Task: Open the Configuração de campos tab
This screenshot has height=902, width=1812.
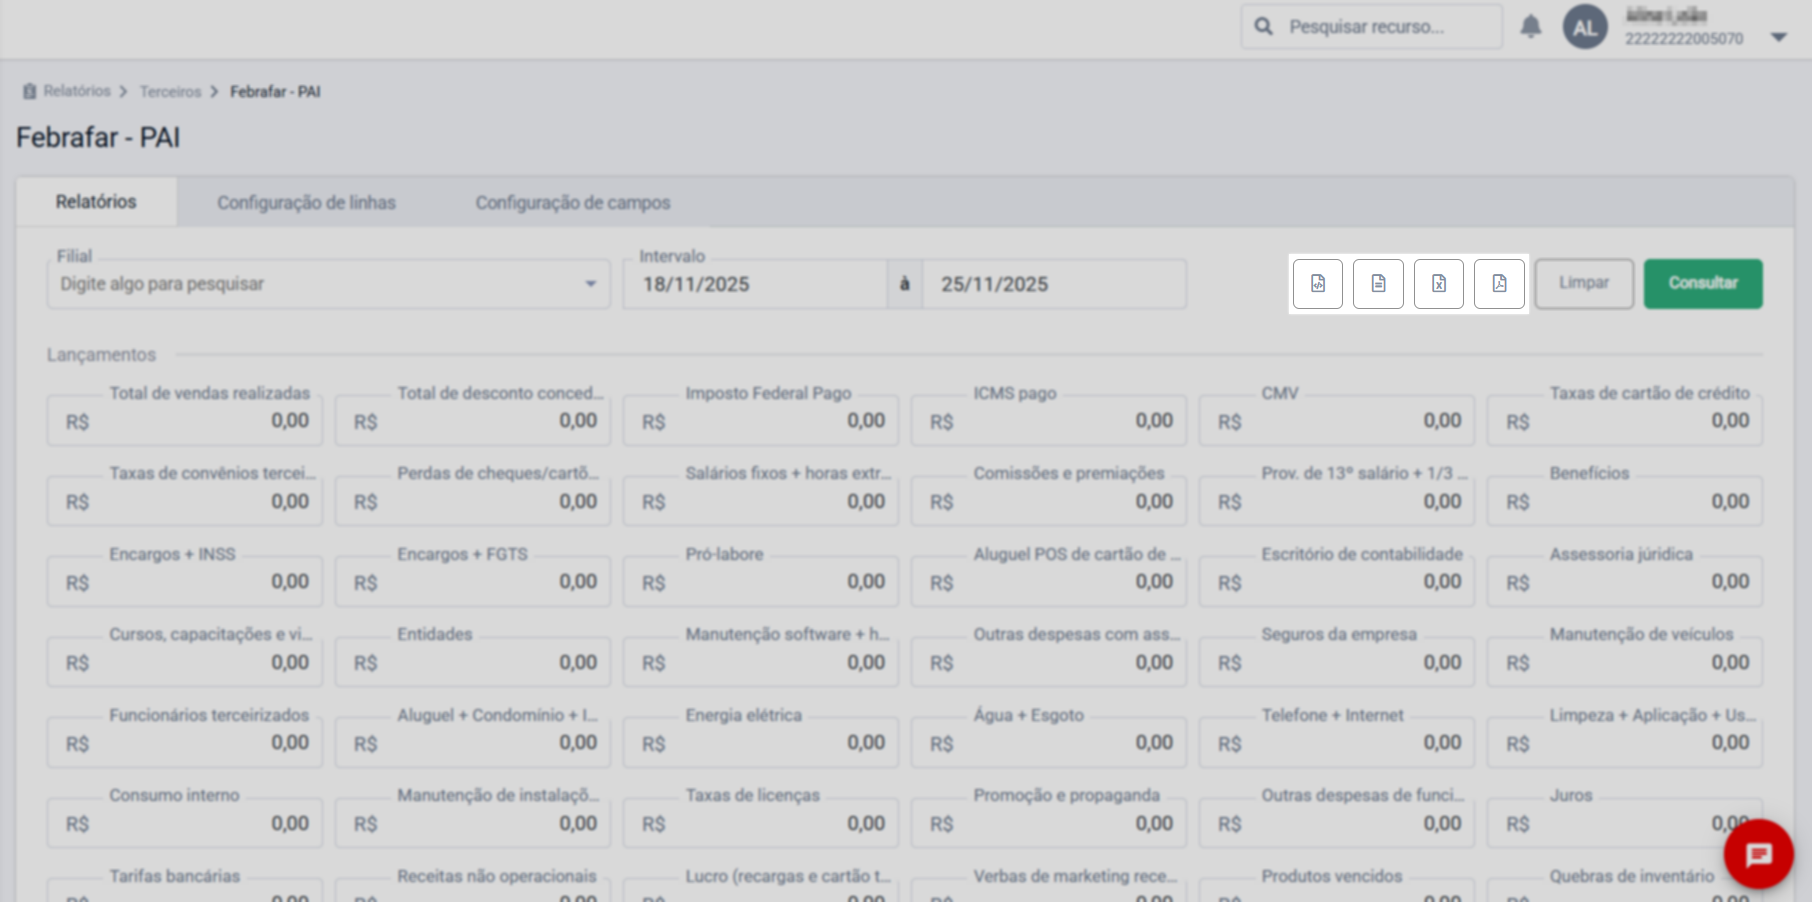Action: click(x=573, y=203)
